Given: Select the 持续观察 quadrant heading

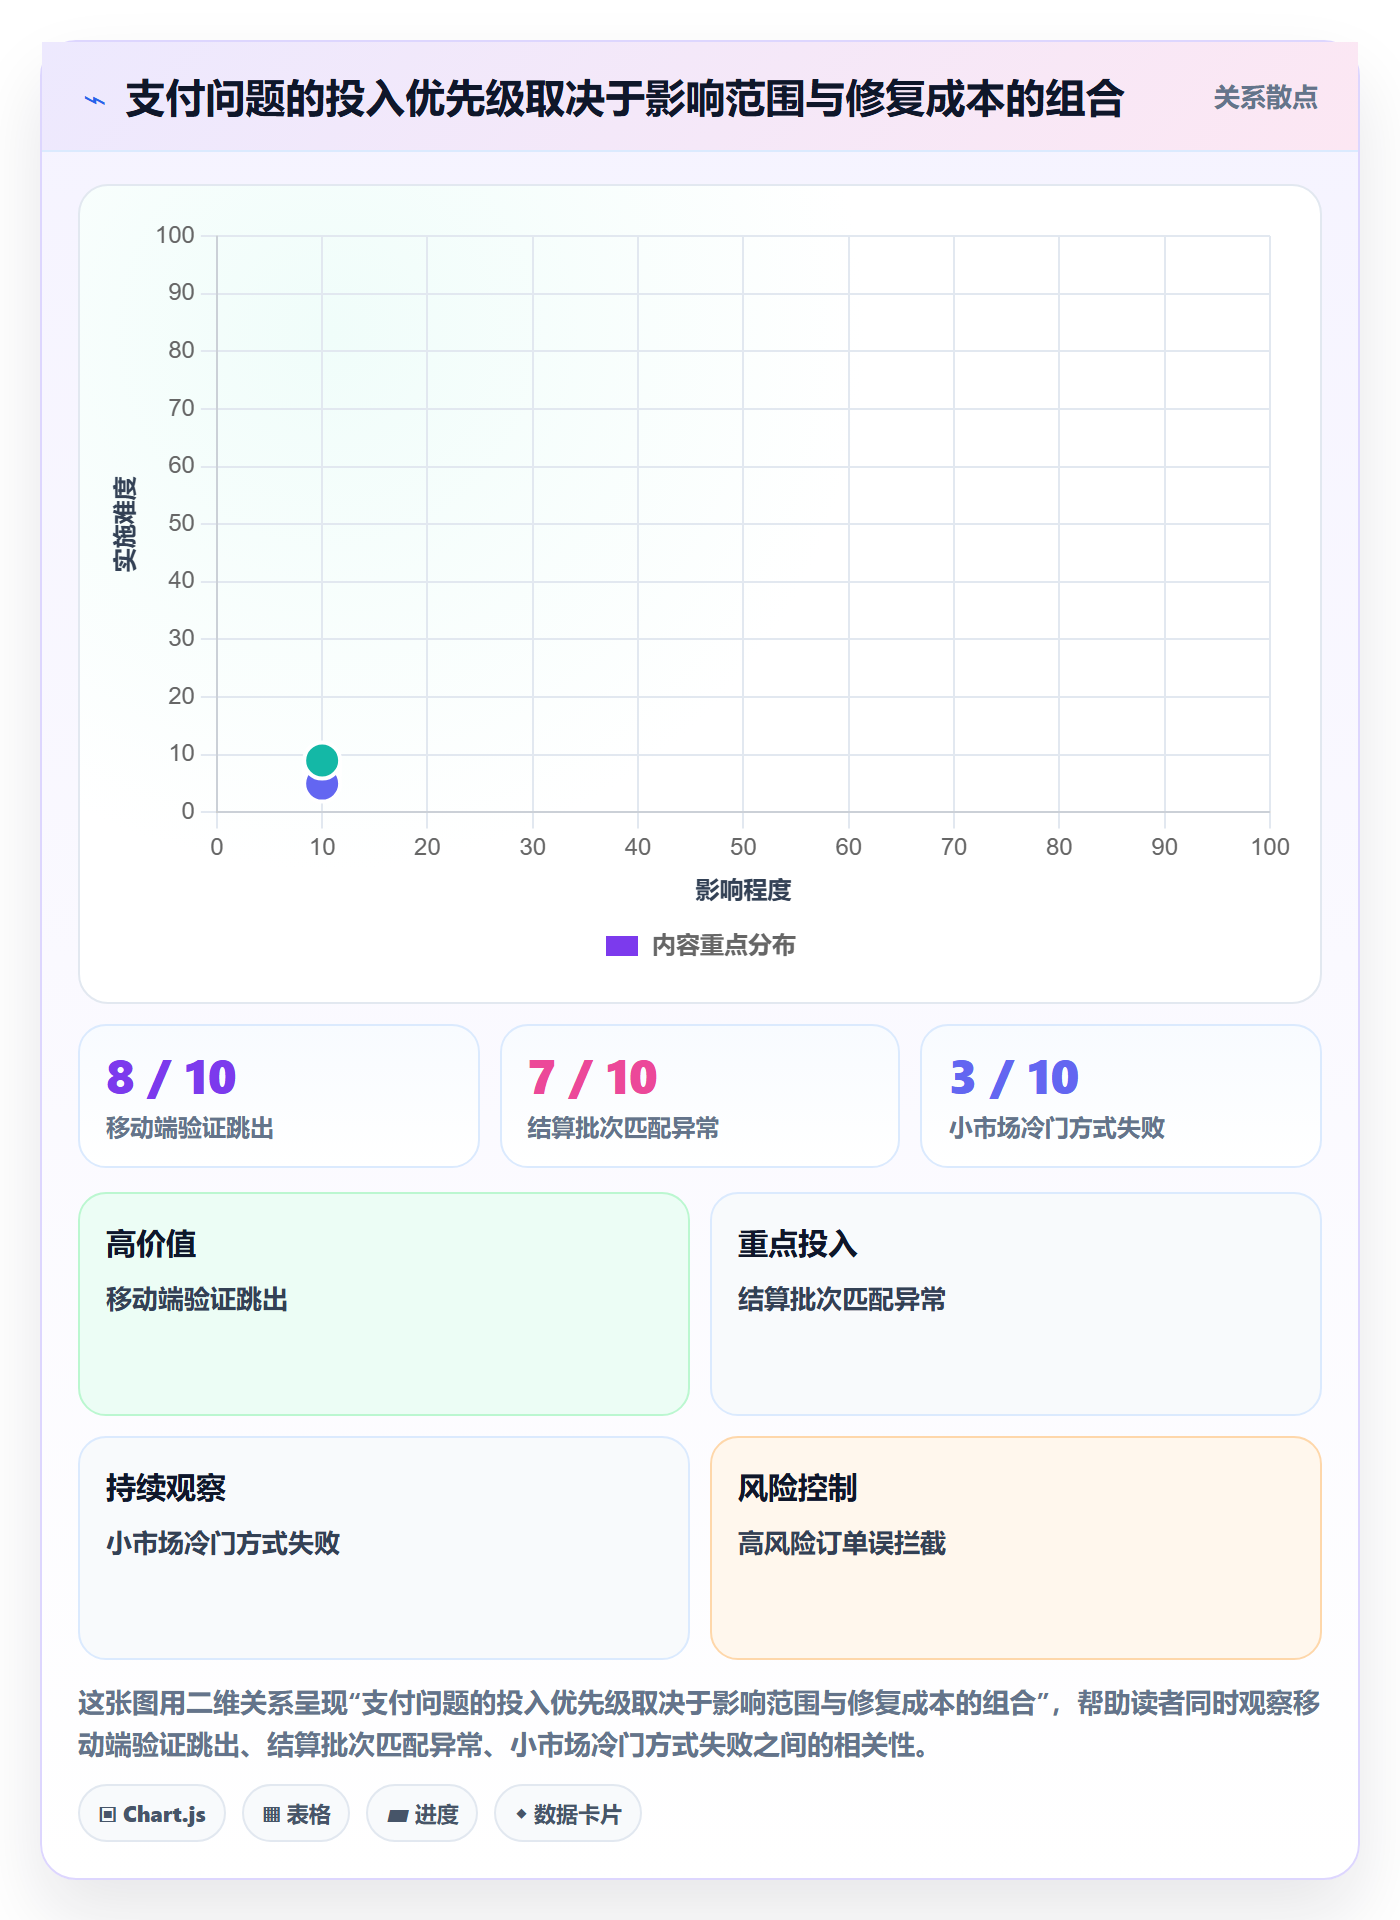Looking at the screenshot, I should 166,1488.
